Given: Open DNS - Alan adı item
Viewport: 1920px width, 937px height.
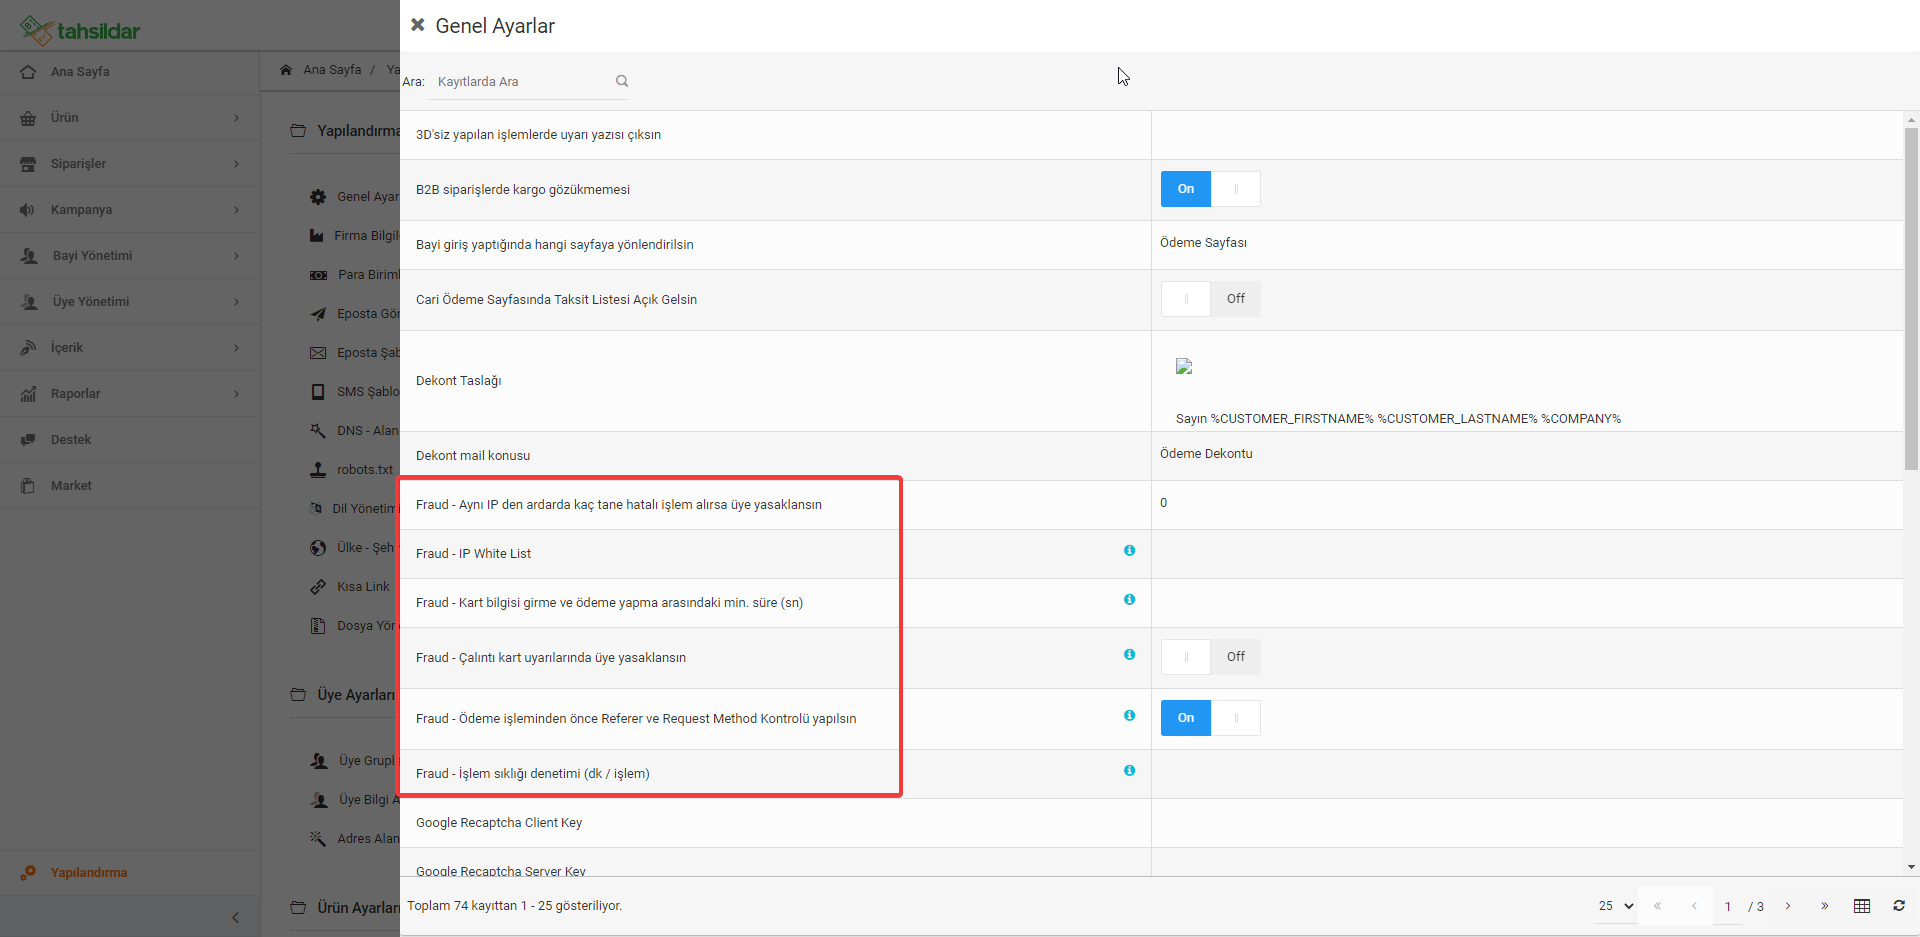Looking at the screenshot, I should tap(354, 431).
